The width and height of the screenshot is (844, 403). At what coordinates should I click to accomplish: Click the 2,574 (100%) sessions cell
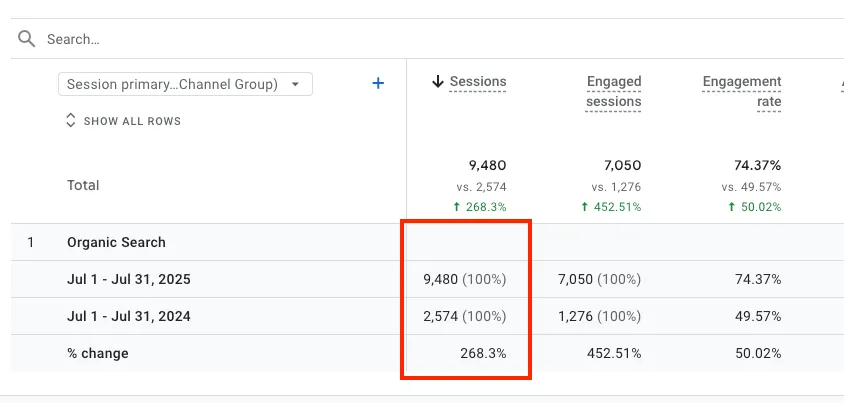[465, 316]
